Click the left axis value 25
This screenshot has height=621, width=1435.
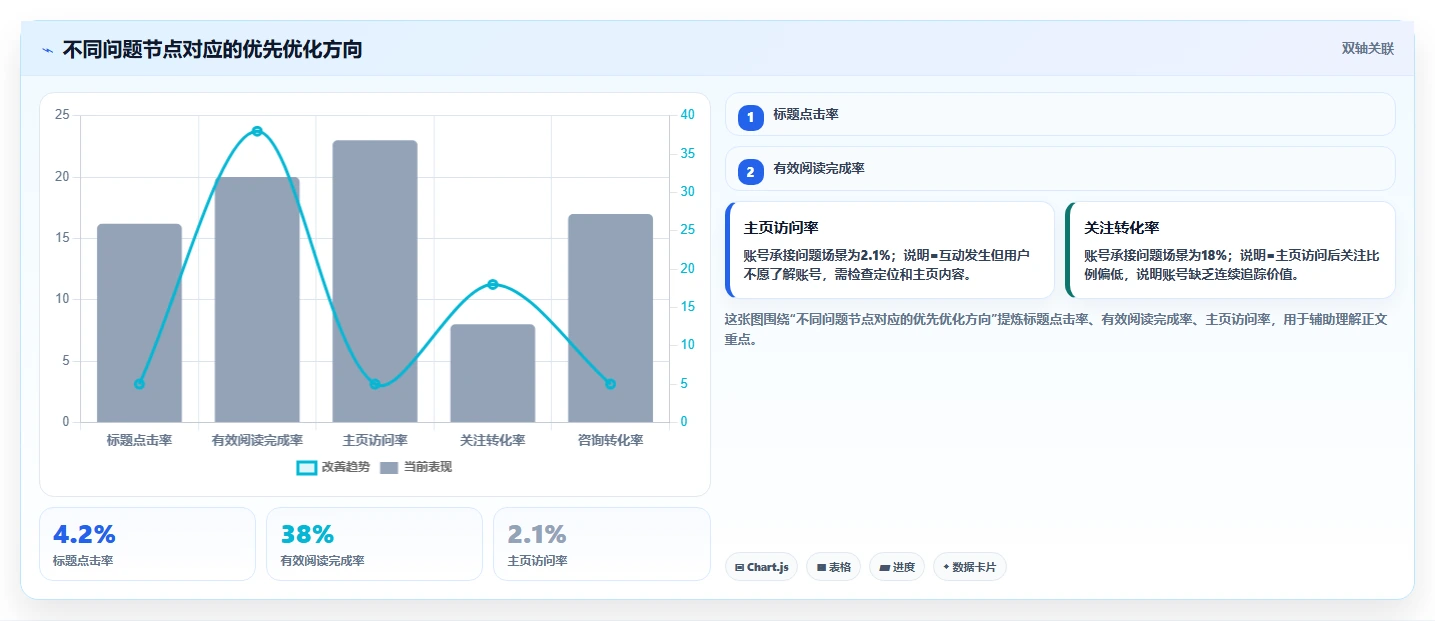point(62,115)
